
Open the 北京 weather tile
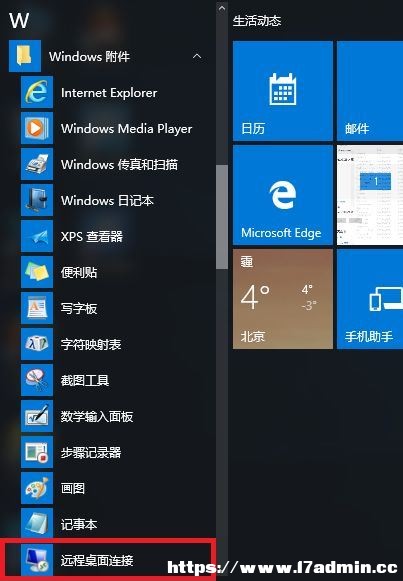(x=283, y=299)
